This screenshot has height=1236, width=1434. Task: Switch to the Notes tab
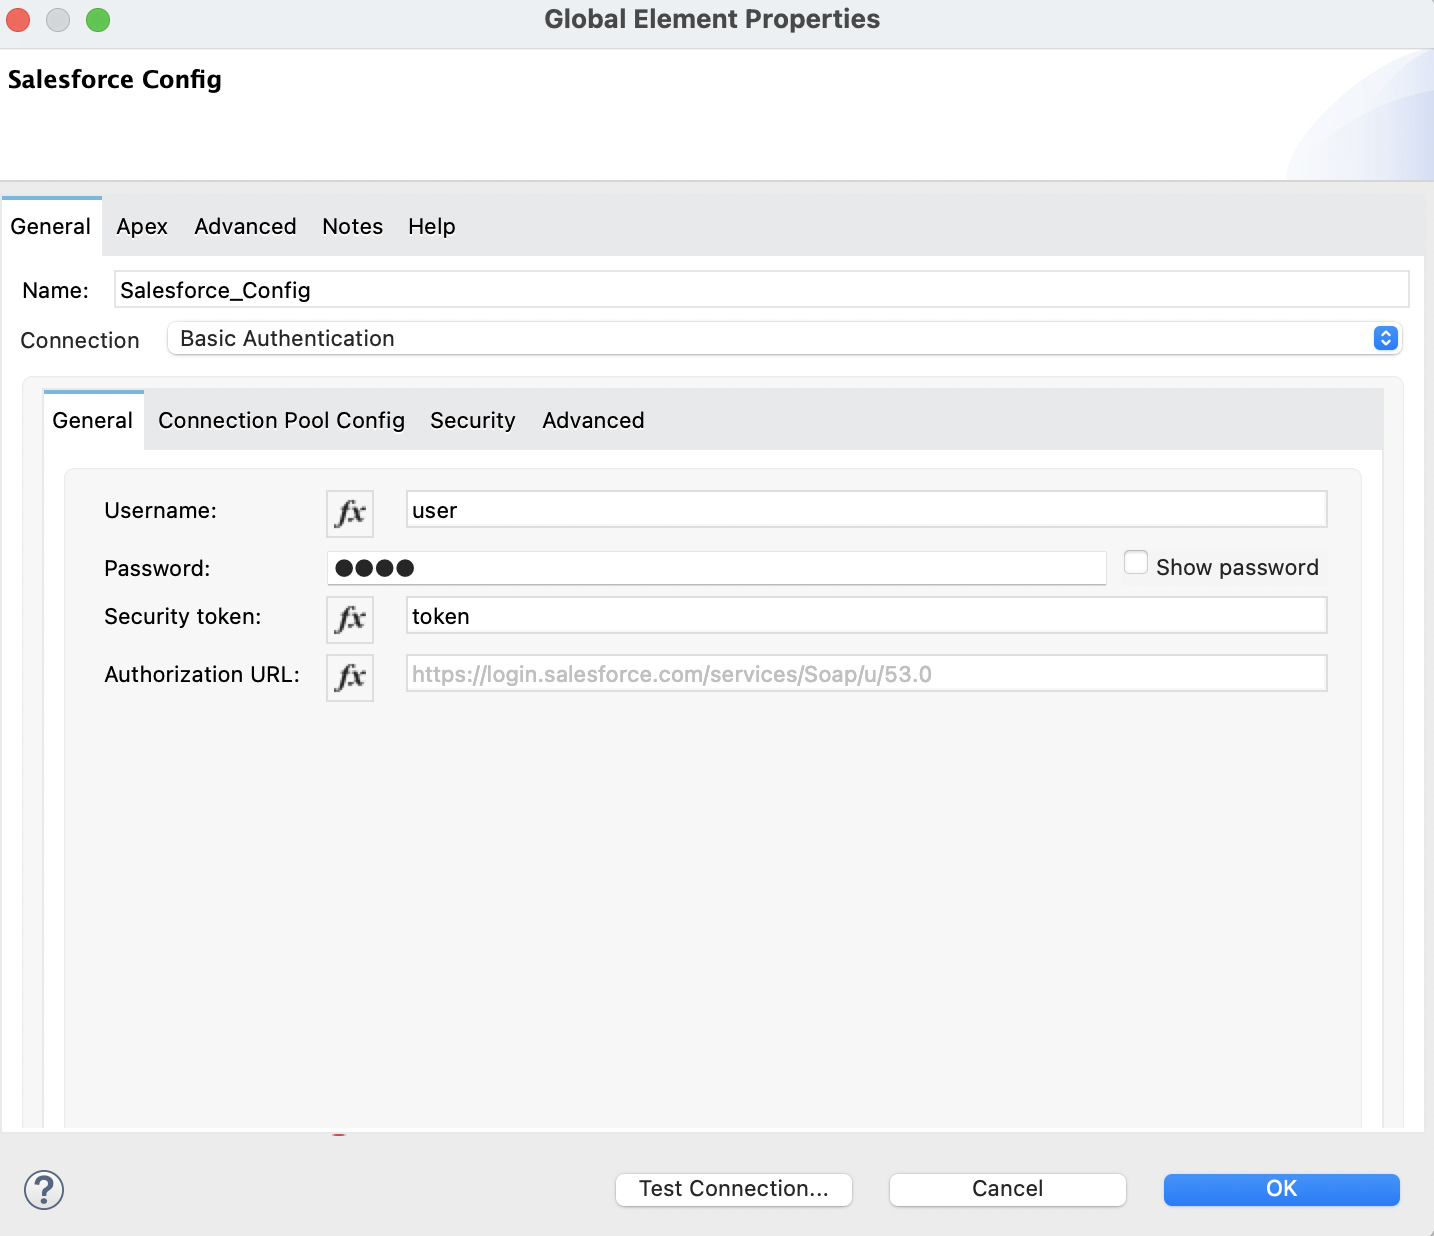tap(352, 226)
